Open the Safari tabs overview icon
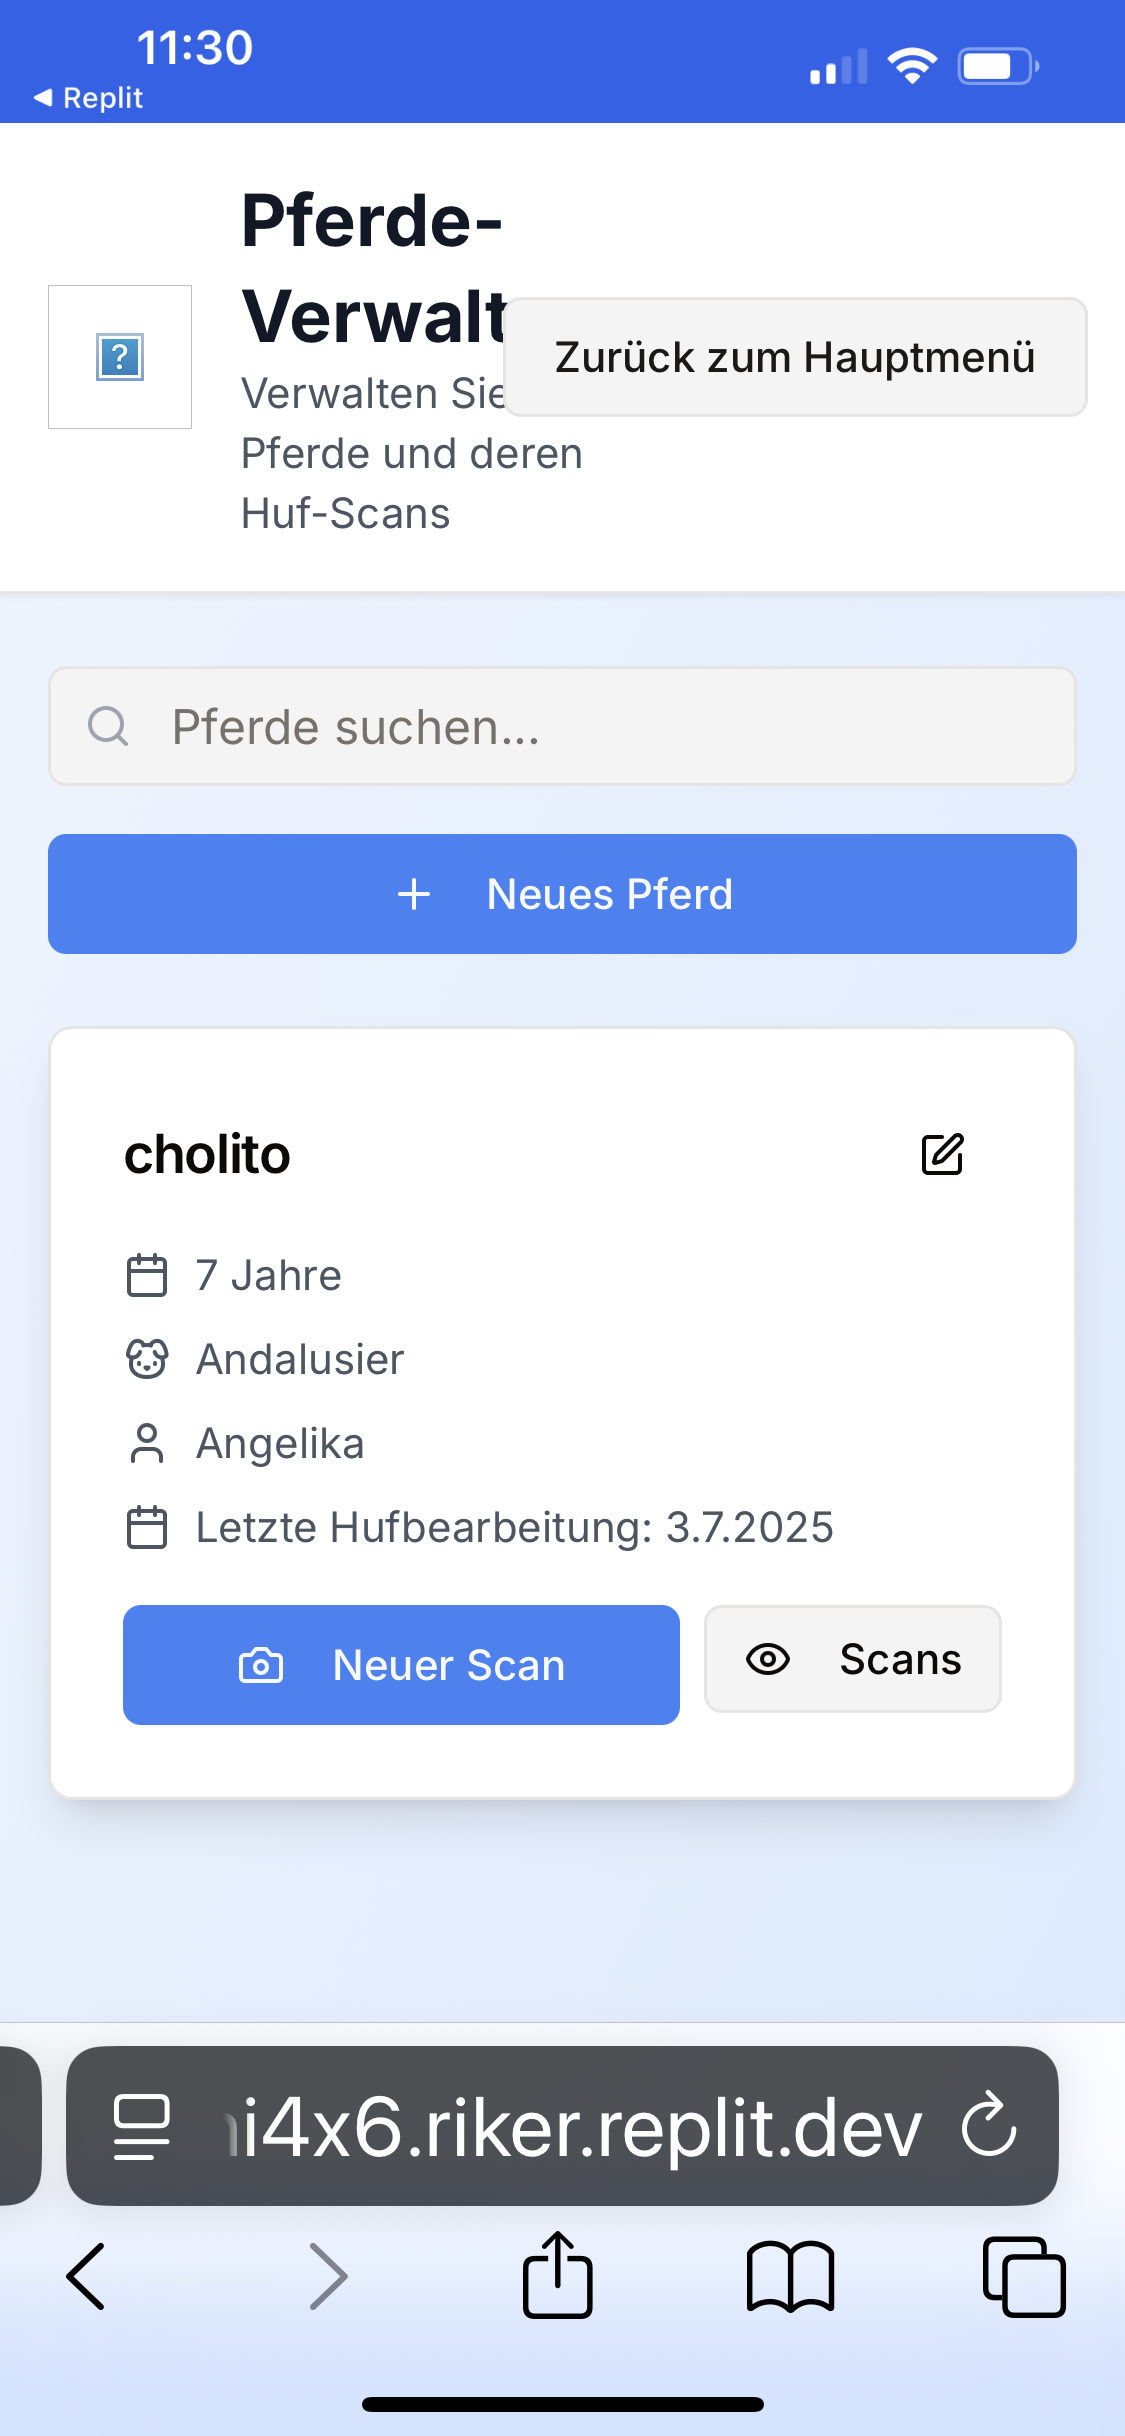The height and width of the screenshot is (2436, 1125). click(1024, 2276)
